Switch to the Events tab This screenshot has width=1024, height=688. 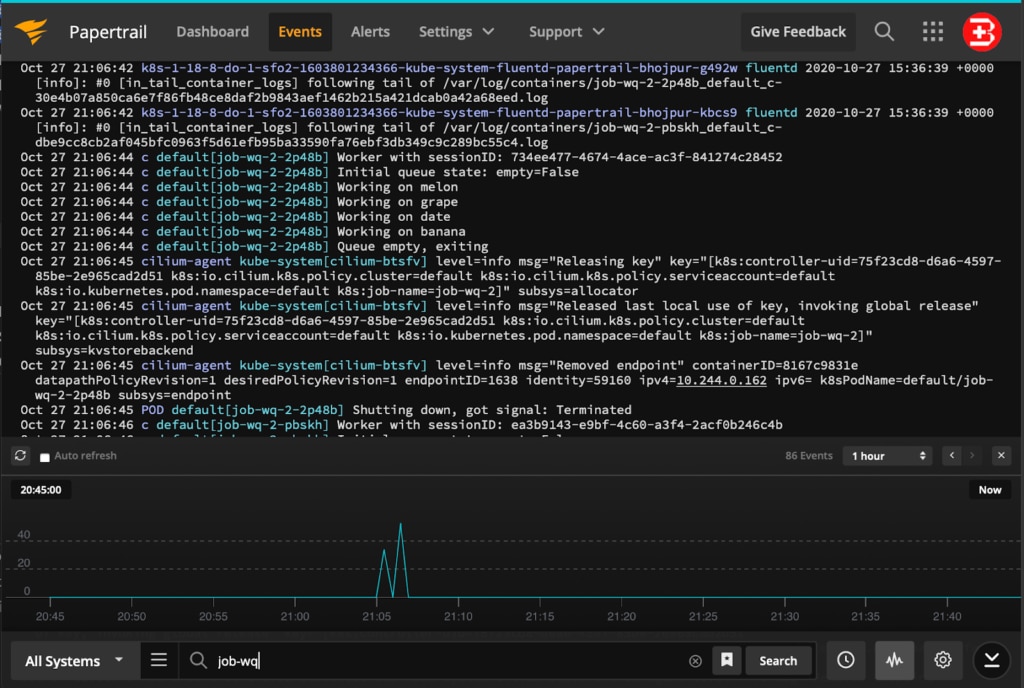(300, 31)
